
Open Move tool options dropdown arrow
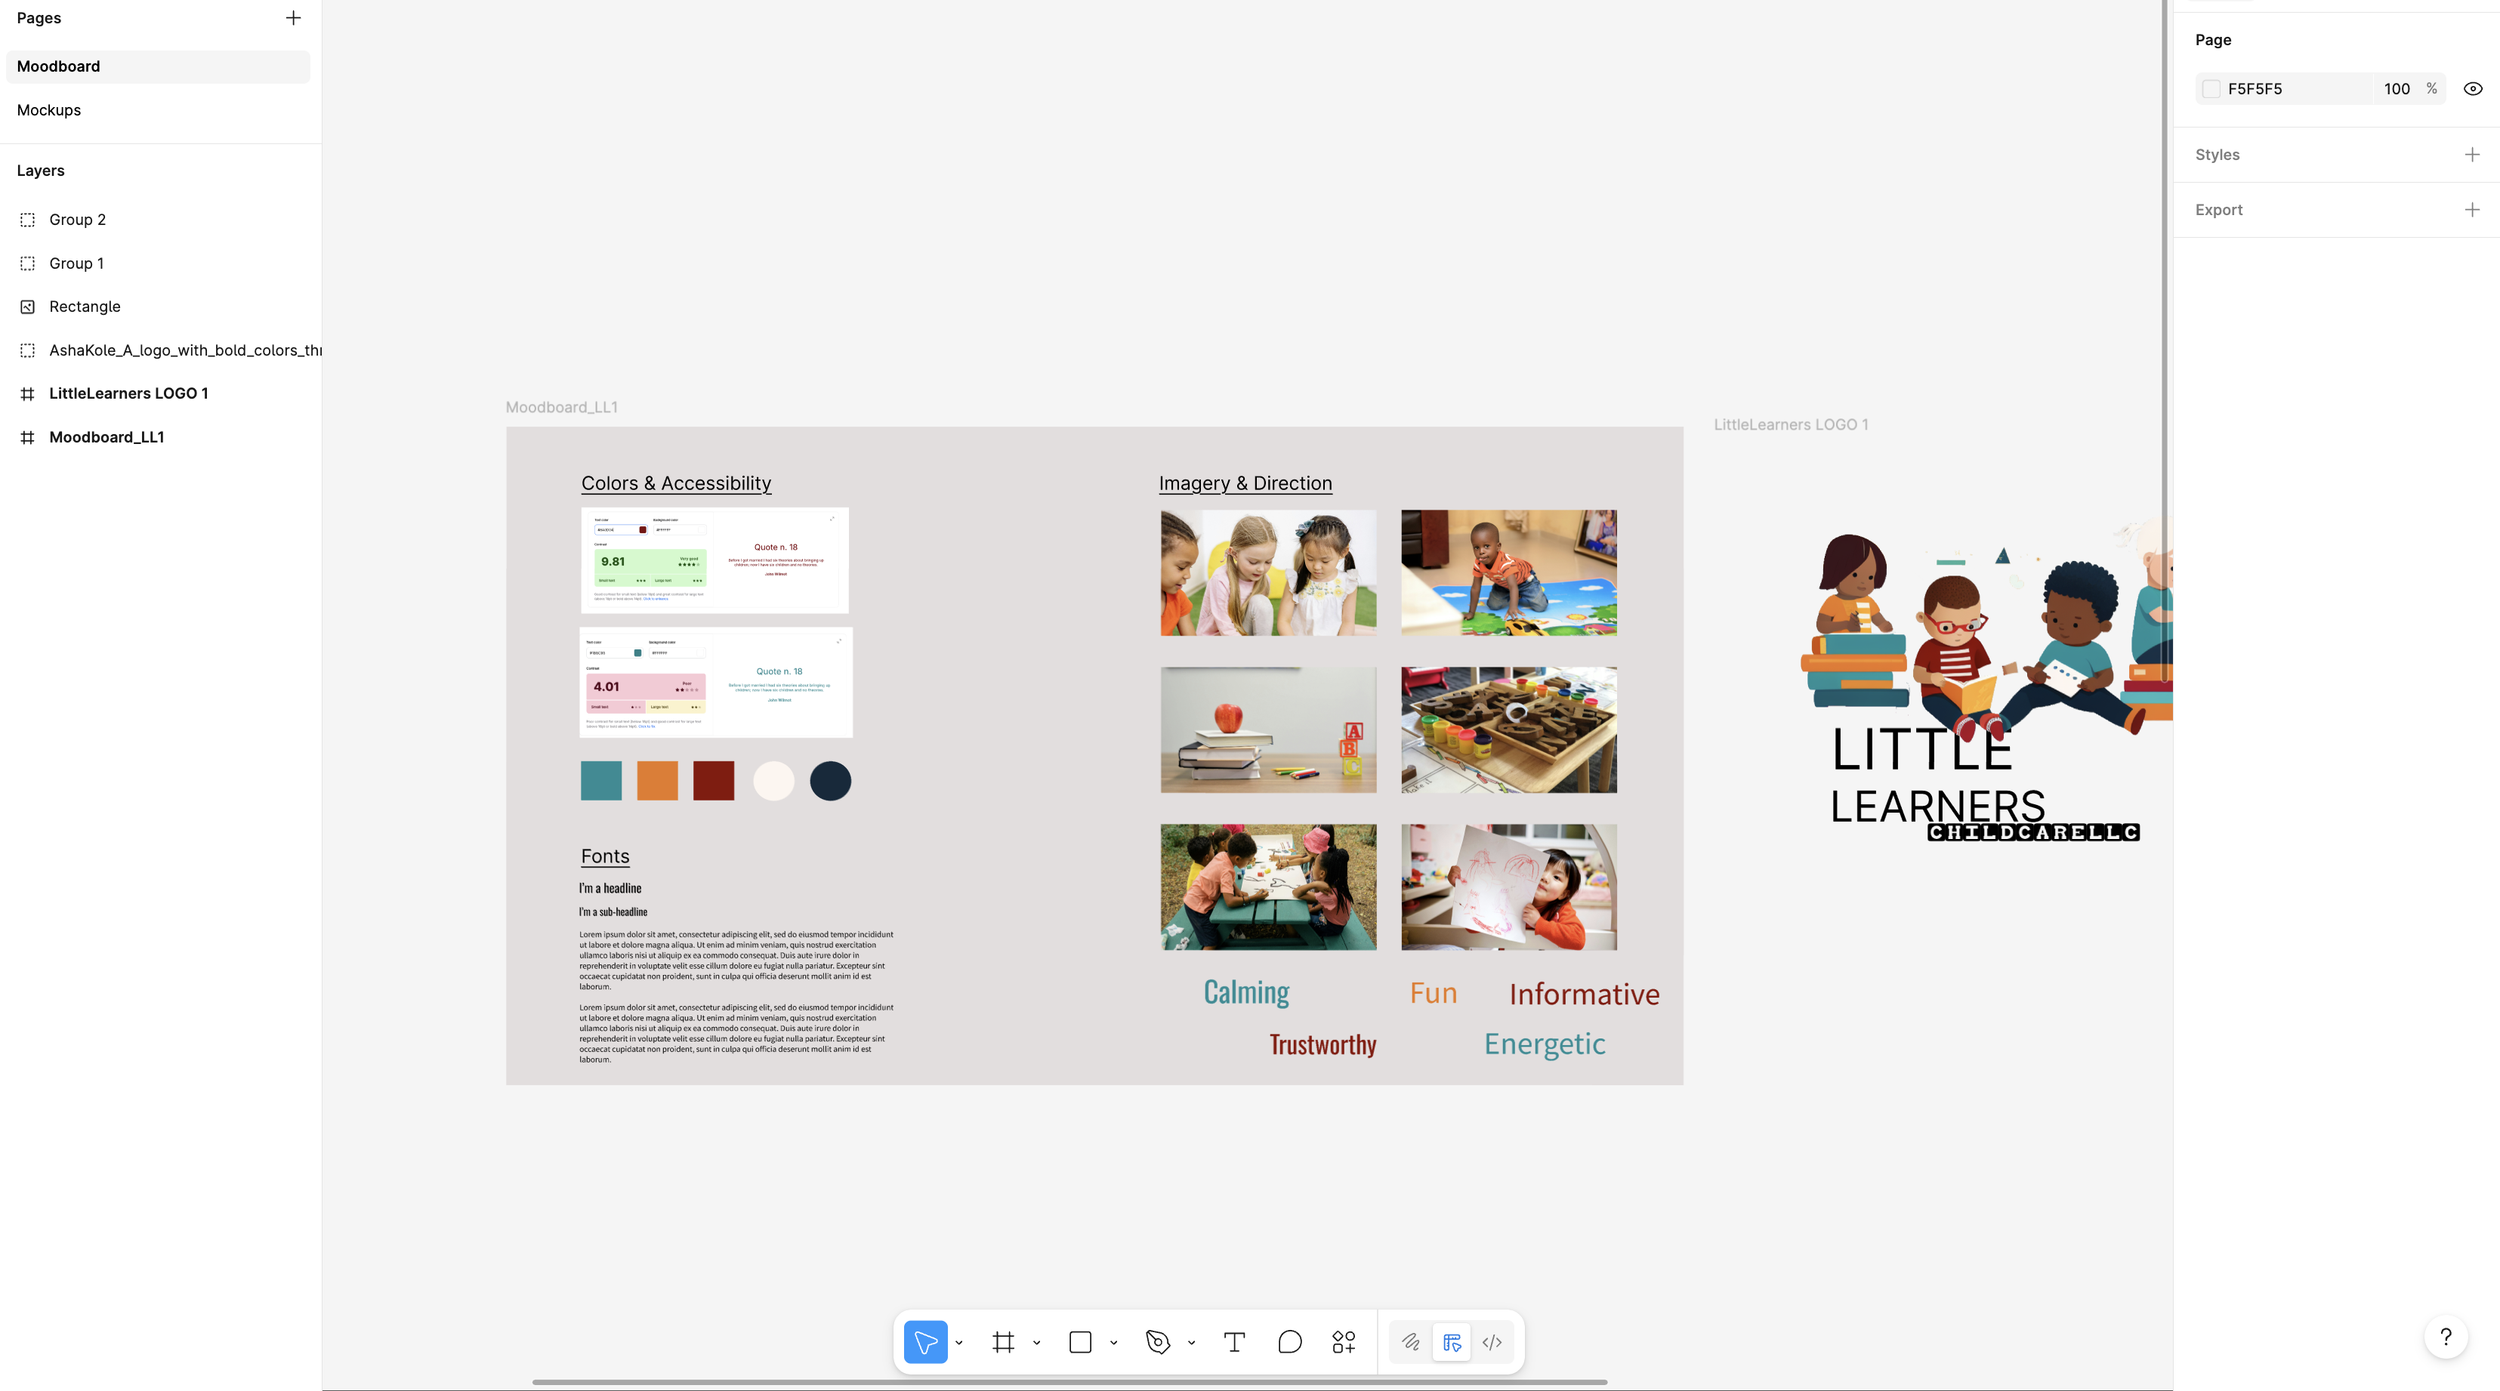[959, 1343]
